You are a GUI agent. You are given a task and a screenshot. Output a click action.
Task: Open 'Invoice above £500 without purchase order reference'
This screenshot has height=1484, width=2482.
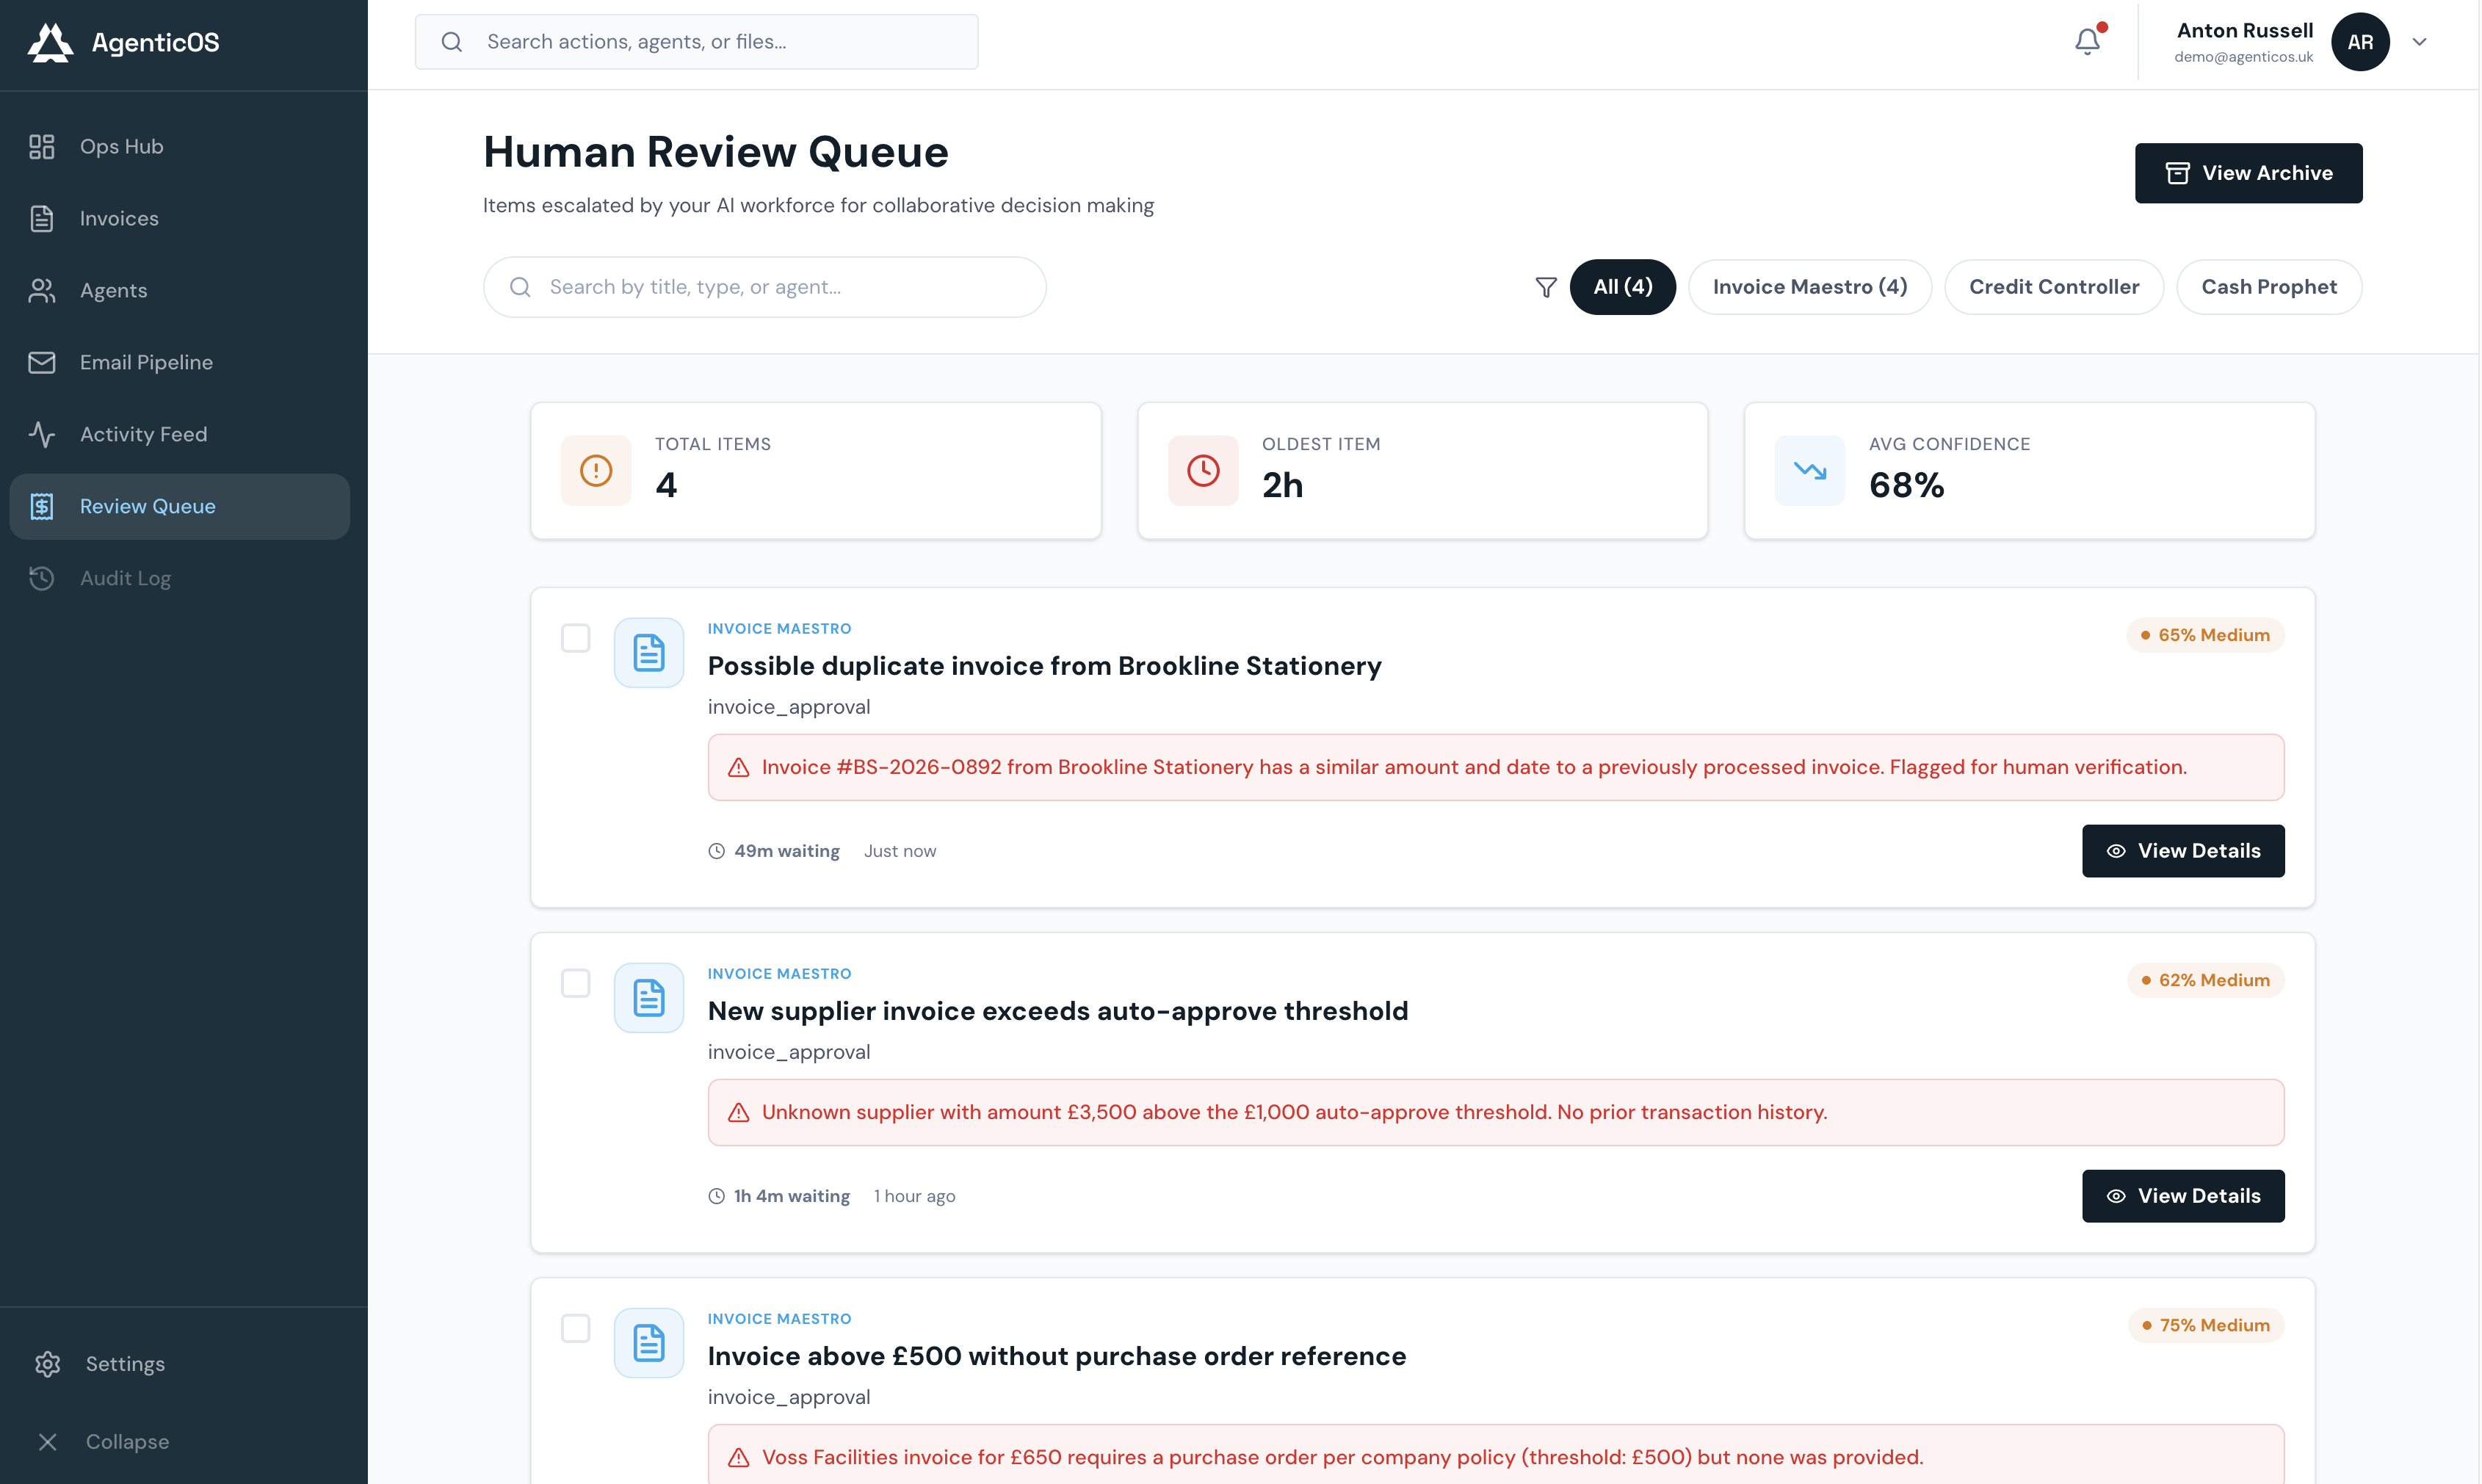(x=1057, y=1356)
